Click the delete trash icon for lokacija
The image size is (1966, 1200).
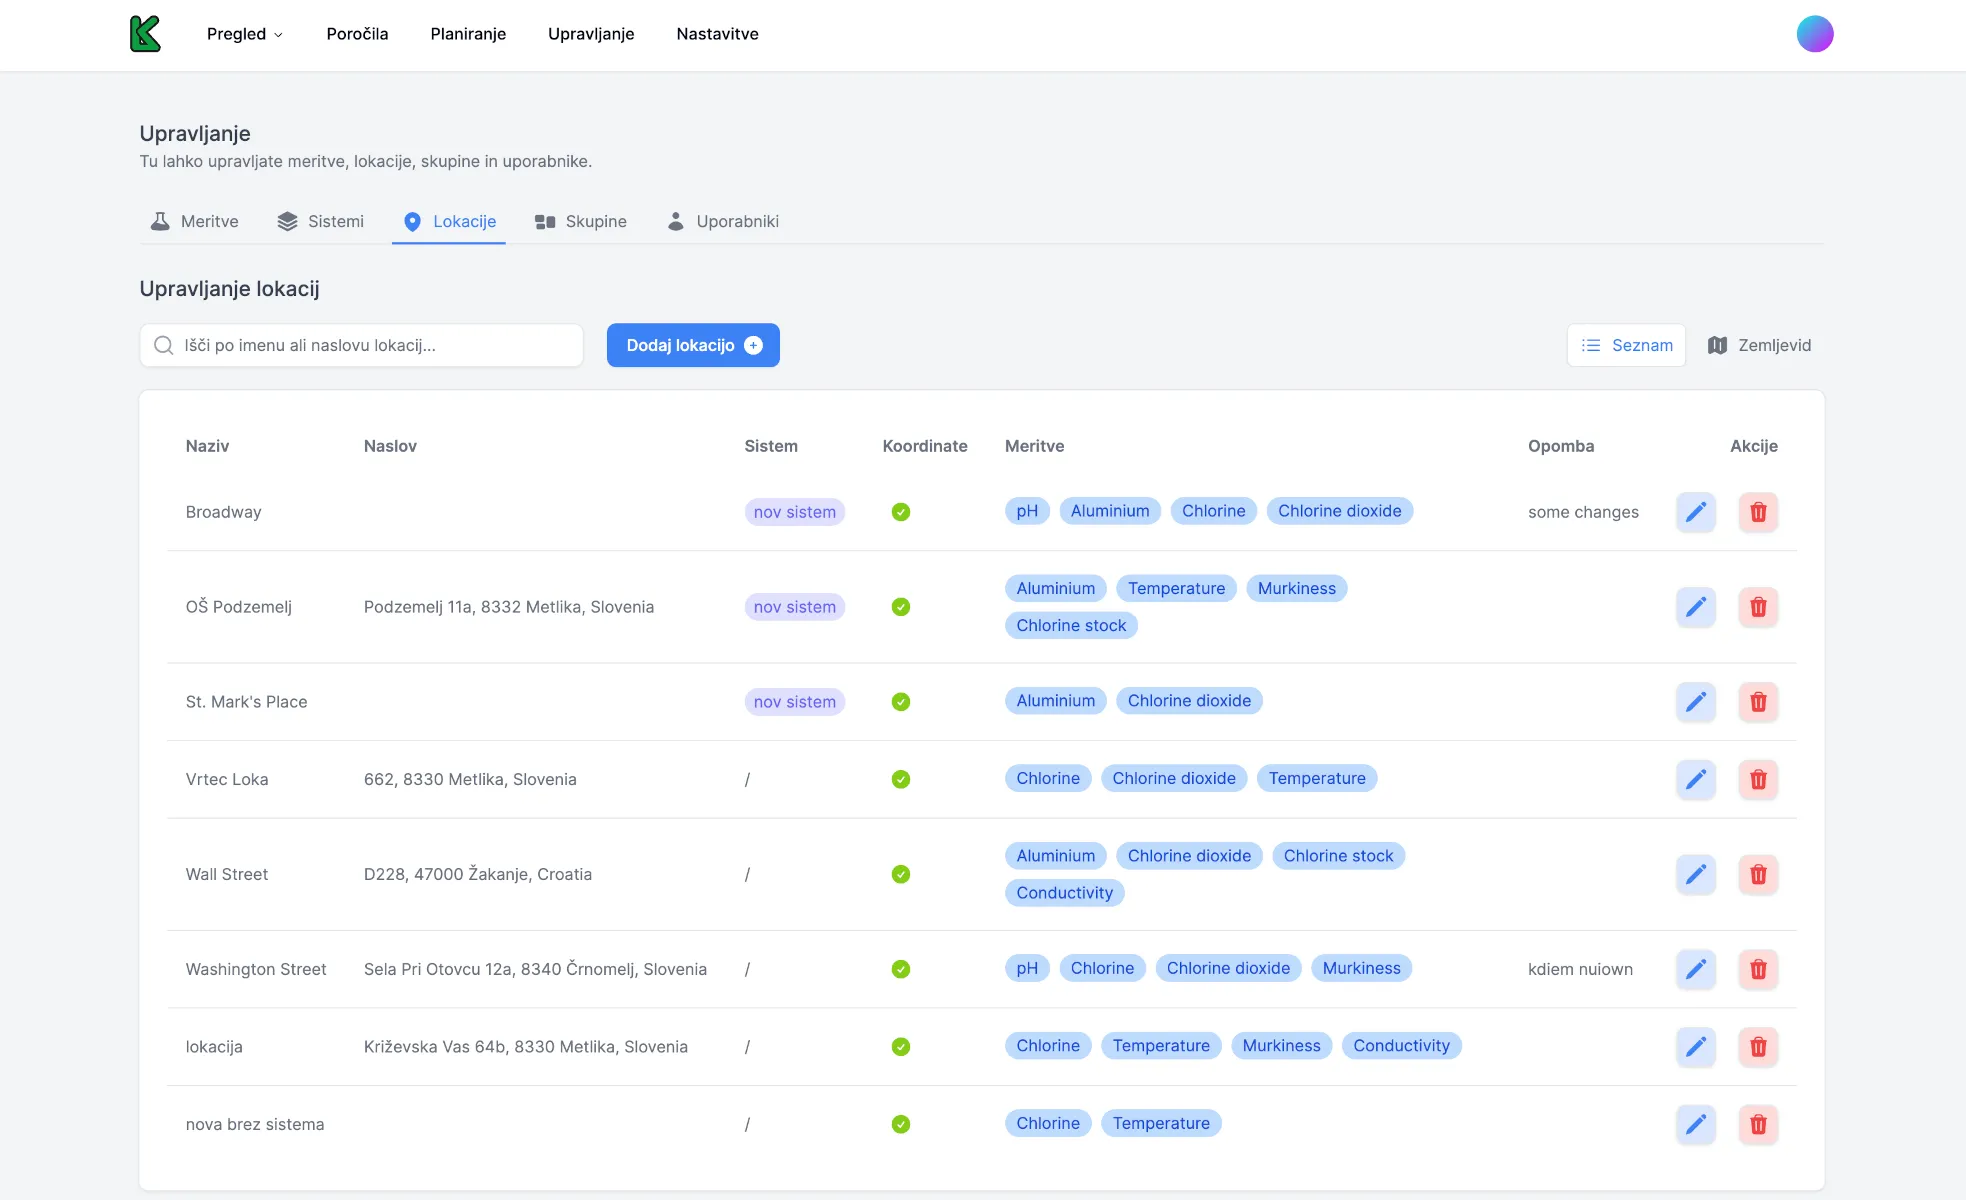(x=1758, y=1046)
